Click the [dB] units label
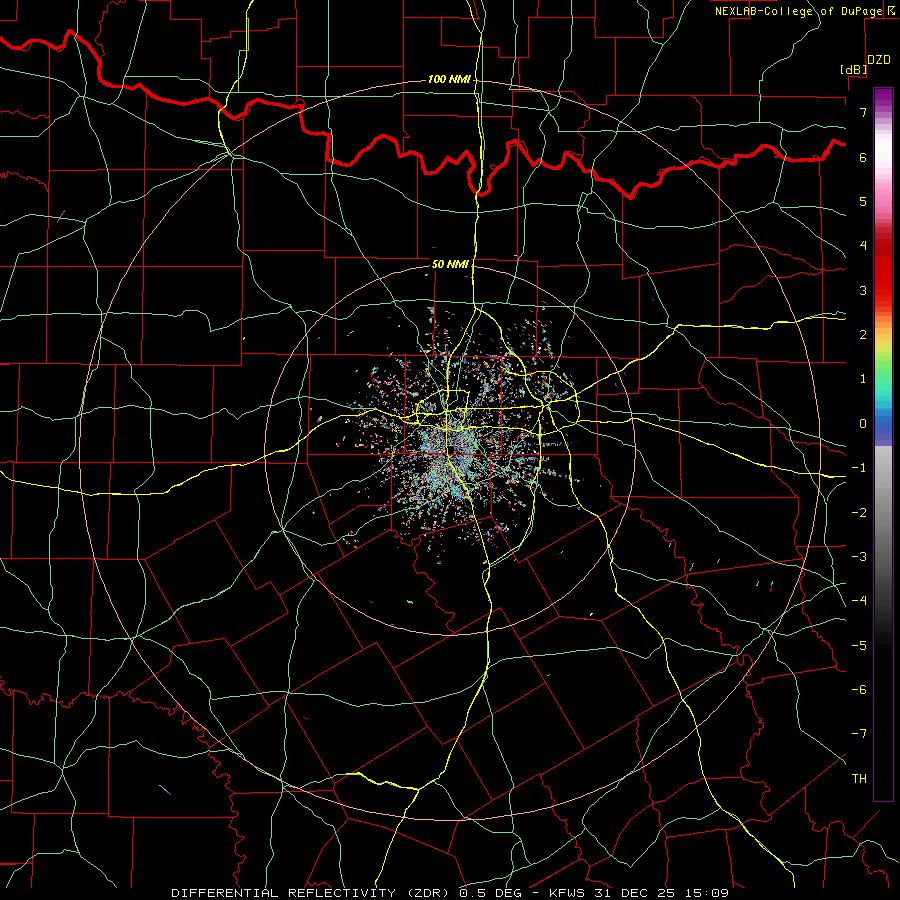The image size is (900, 900). coord(854,69)
